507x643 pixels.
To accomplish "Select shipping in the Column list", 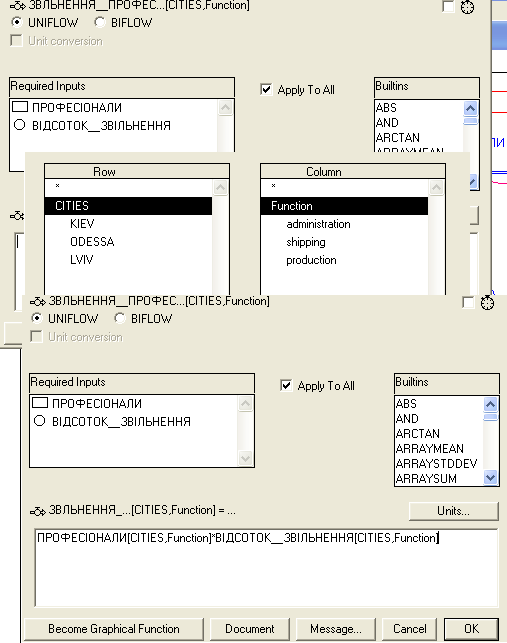I will (x=306, y=242).
